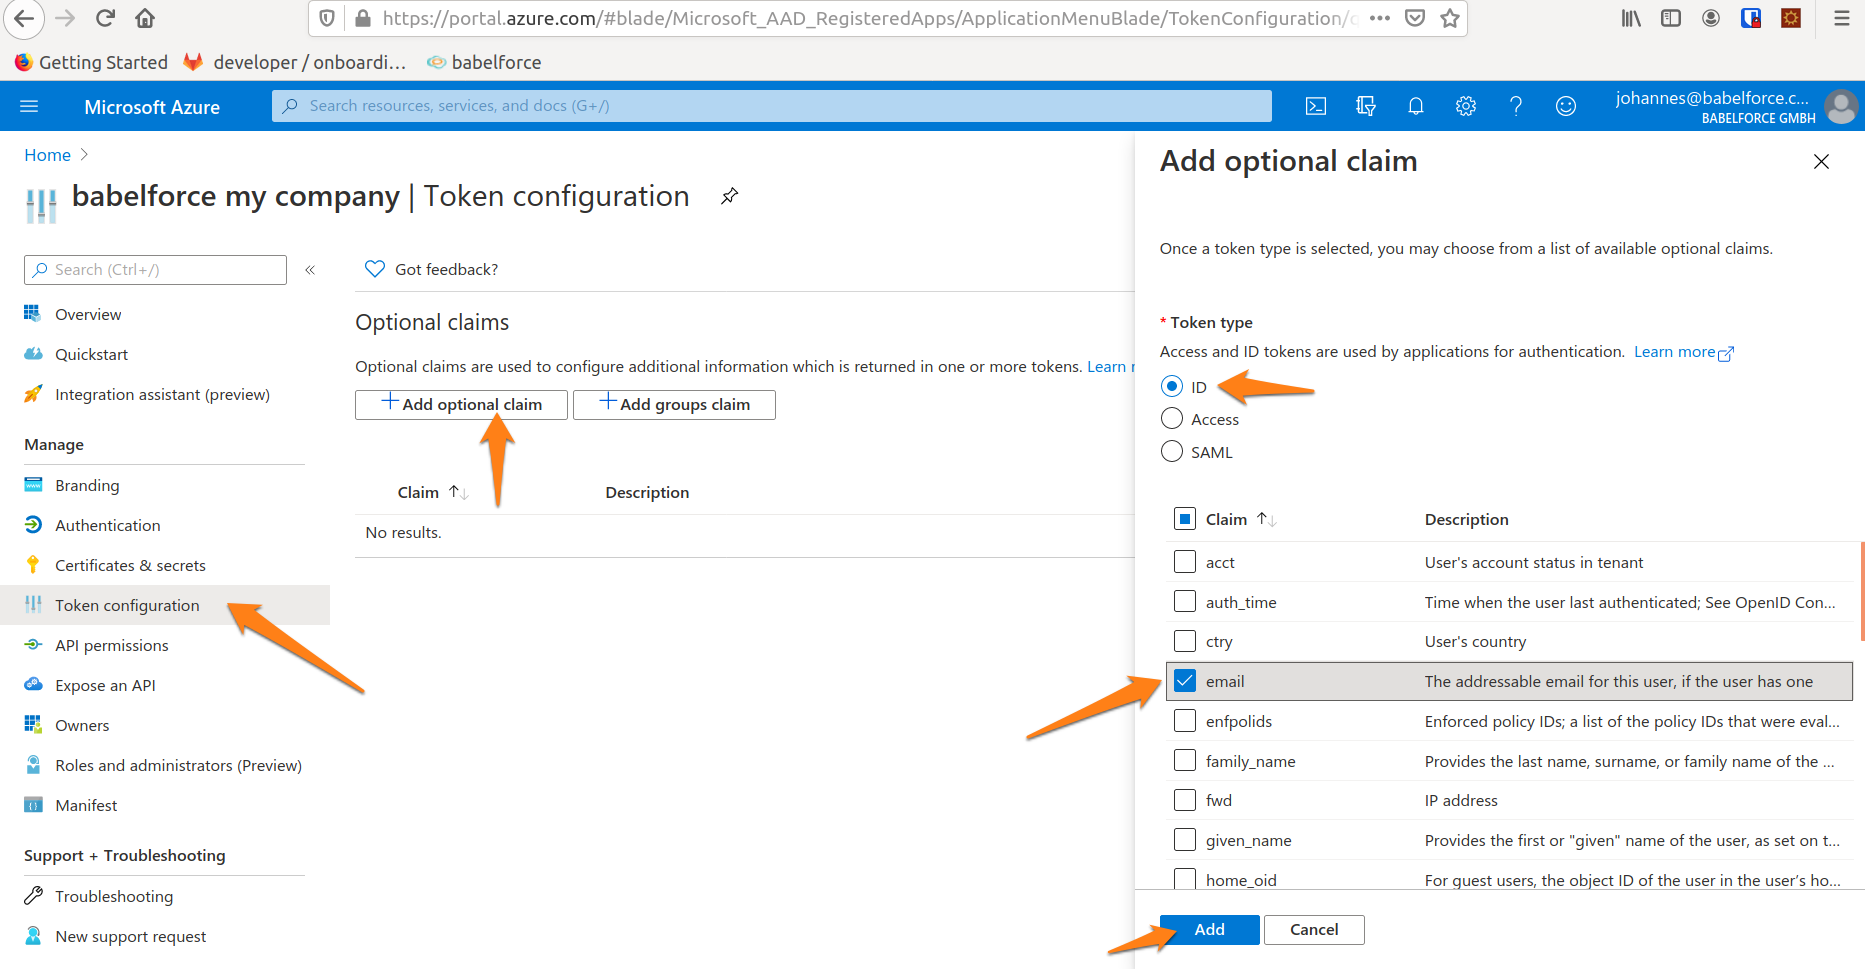Open babelforce bookmark

point(484,62)
